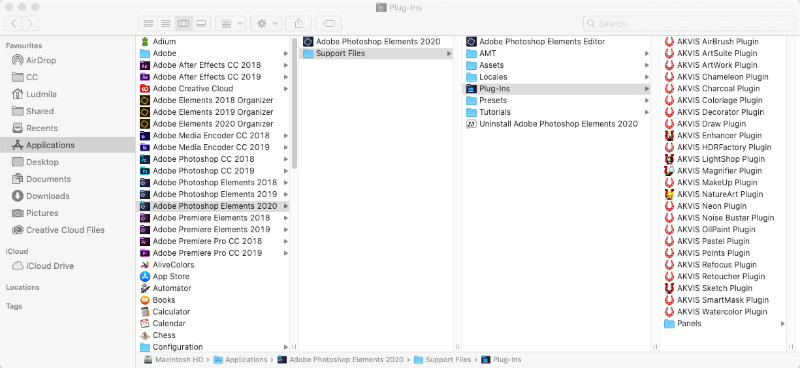Select the Calculator app icon
Image resolution: width=800 pixels, height=368 pixels.
(x=144, y=311)
